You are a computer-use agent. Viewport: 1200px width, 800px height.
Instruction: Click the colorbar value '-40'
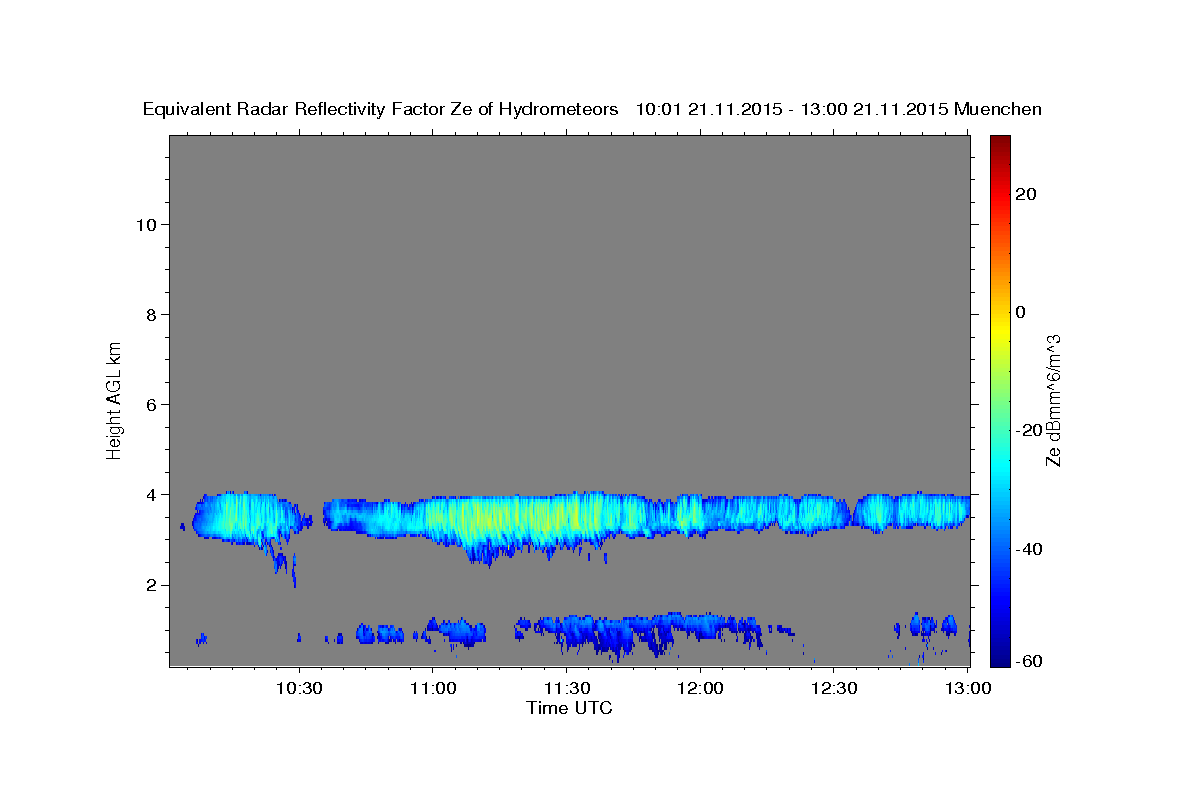(1029, 549)
